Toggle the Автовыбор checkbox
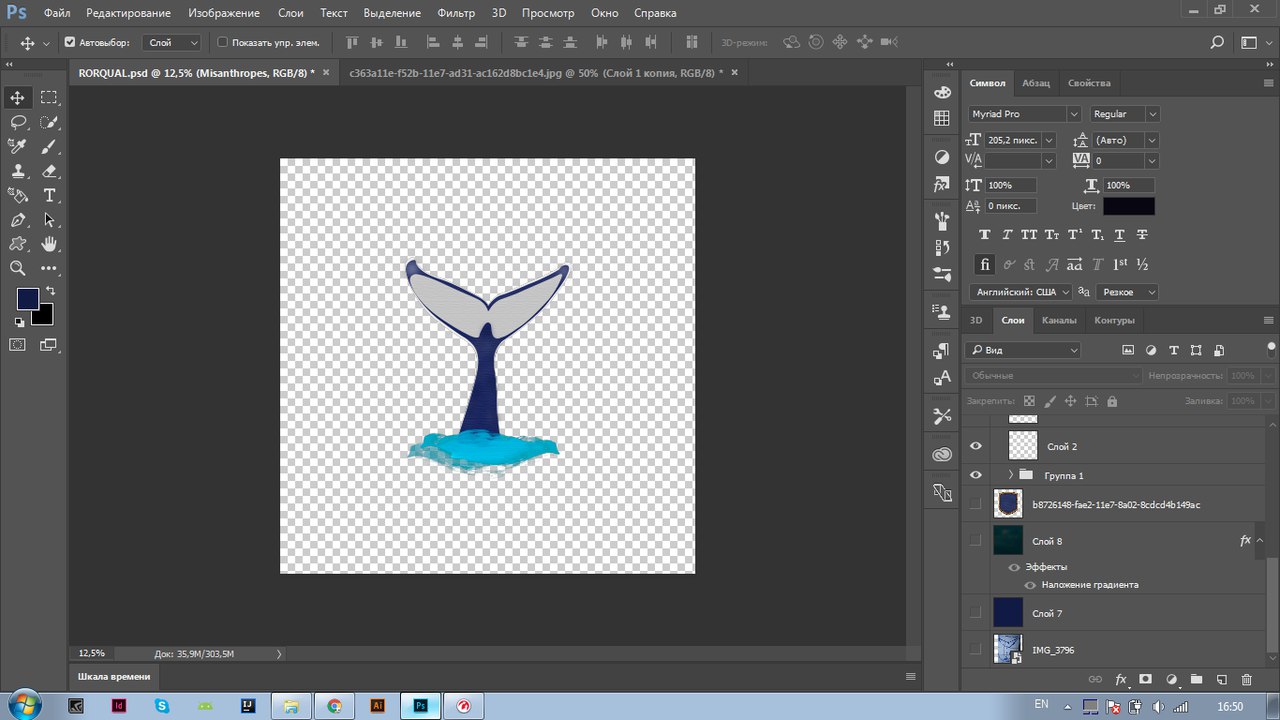The width and height of the screenshot is (1280, 720). (70, 43)
